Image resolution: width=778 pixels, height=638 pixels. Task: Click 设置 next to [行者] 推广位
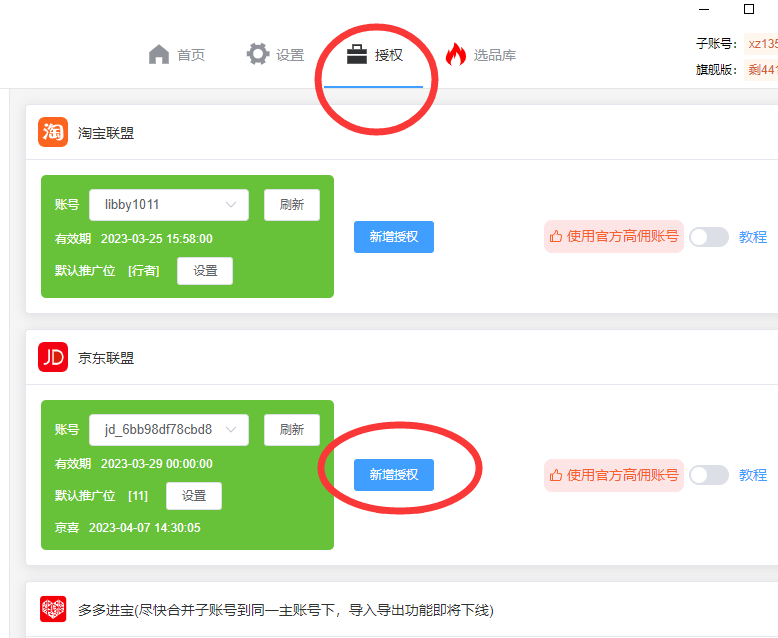(205, 271)
